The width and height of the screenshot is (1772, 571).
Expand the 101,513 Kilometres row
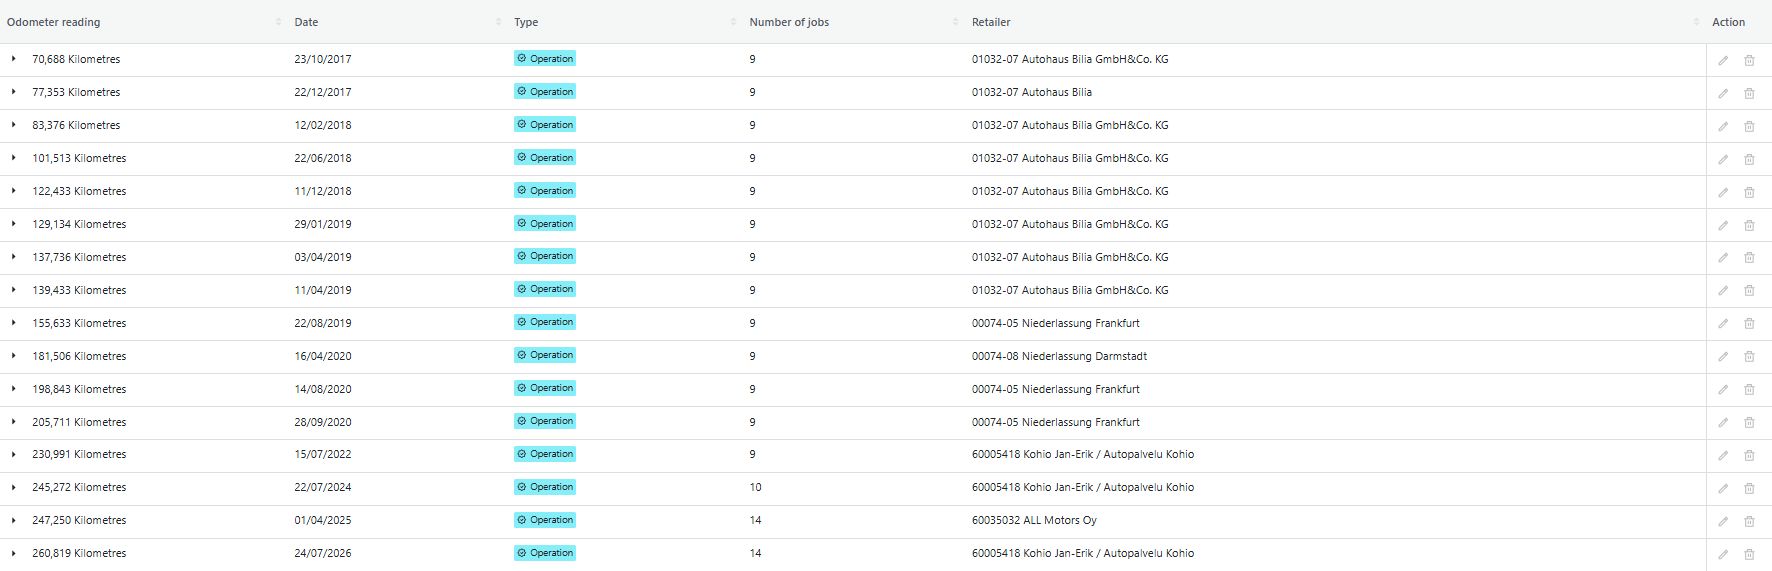14,158
